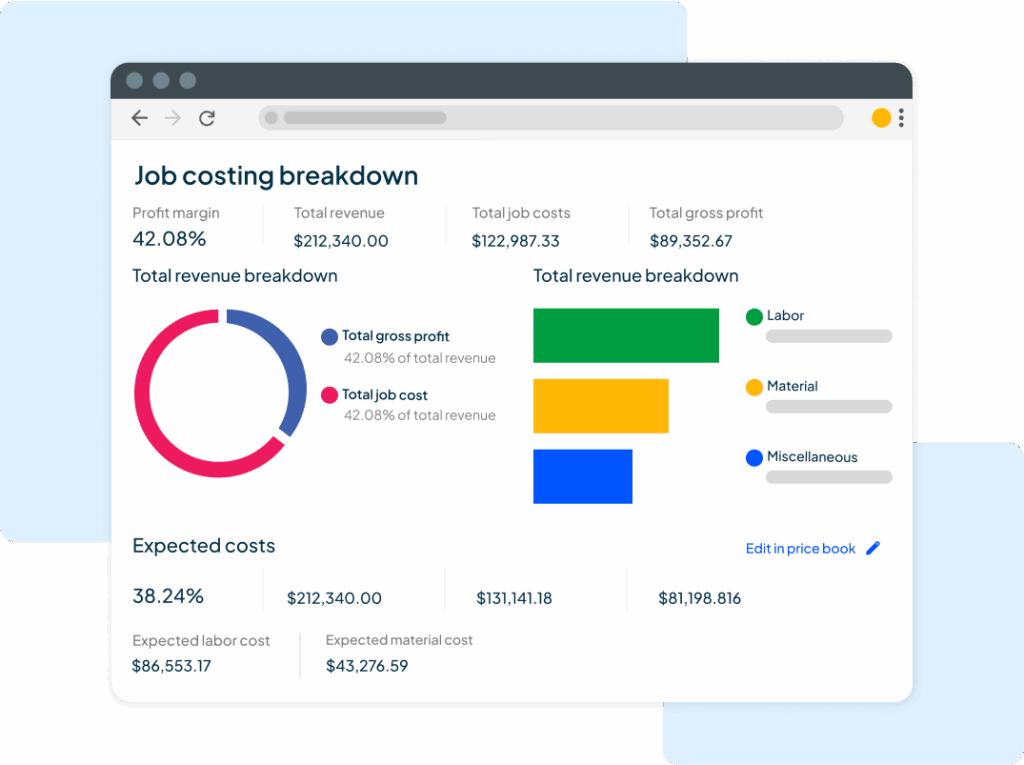Expand the Total revenue breakdown donut section
The height and width of the screenshot is (765, 1024).
235,275
